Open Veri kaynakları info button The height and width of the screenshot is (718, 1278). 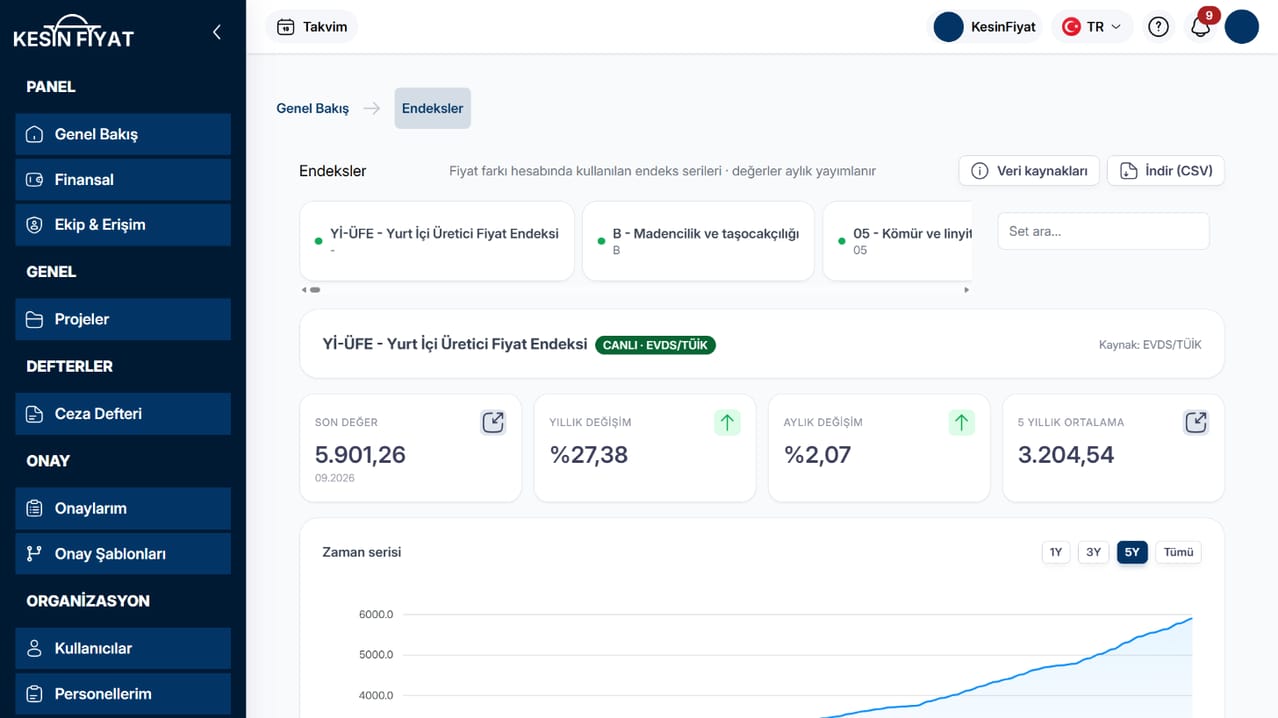click(1029, 171)
